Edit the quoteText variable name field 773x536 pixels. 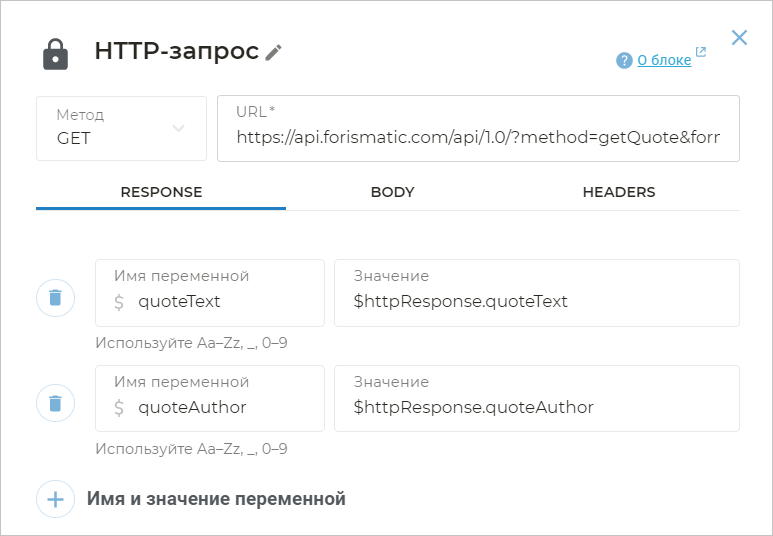pos(222,301)
